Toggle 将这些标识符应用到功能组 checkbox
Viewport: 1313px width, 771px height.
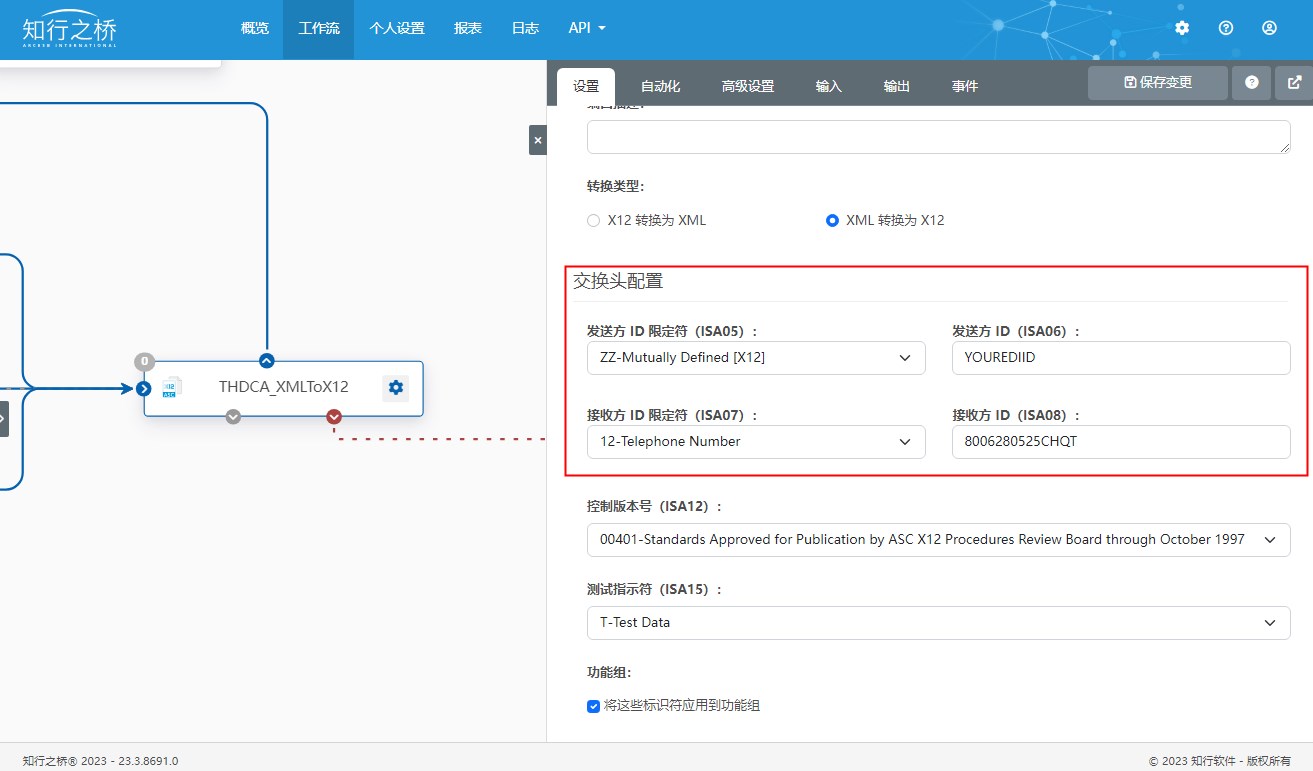[x=593, y=706]
